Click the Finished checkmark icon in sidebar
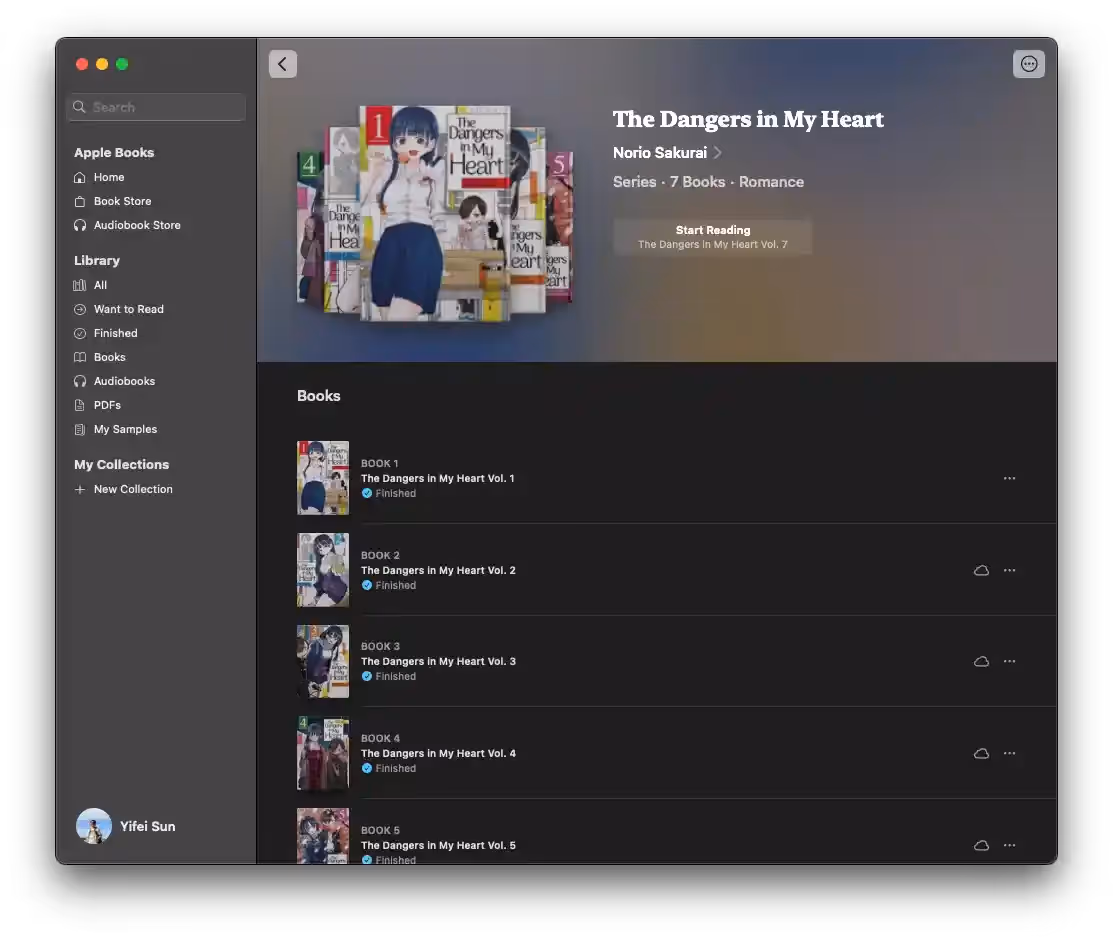Image resolution: width=1113 pixels, height=938 pixels. tap(80, 334)
